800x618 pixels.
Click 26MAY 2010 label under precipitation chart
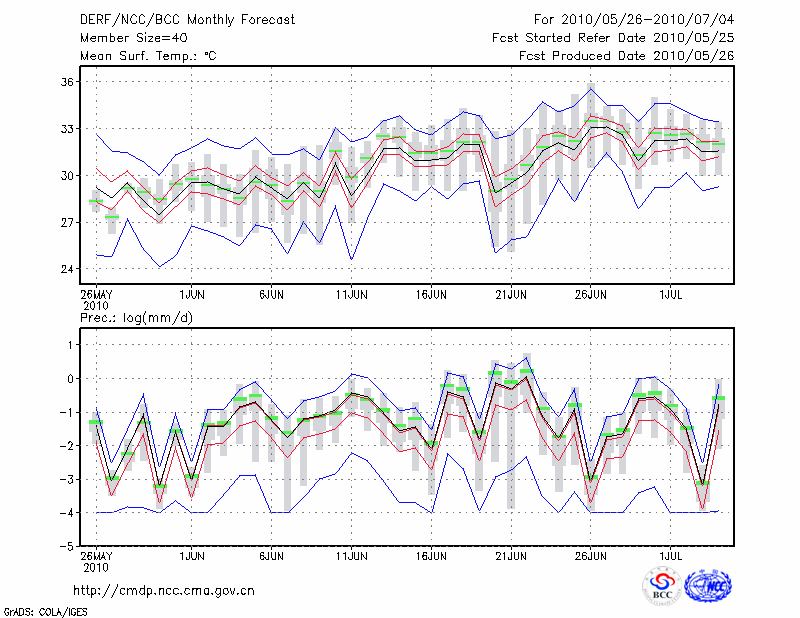click(x=96, y=559)
